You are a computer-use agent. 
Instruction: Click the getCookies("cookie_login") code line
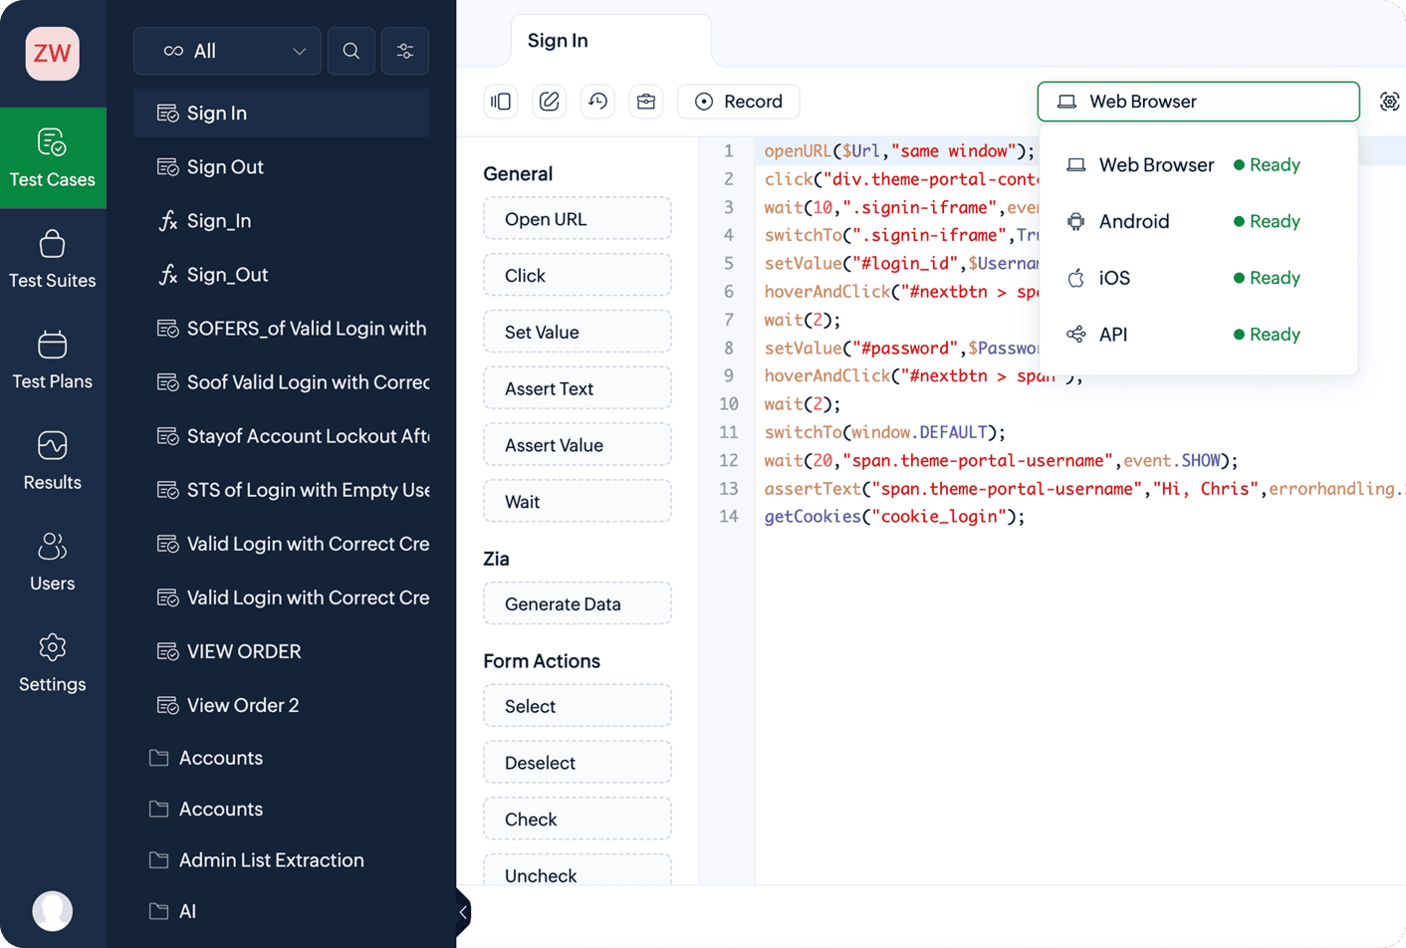pyautogui.click(x=894, y=517)
